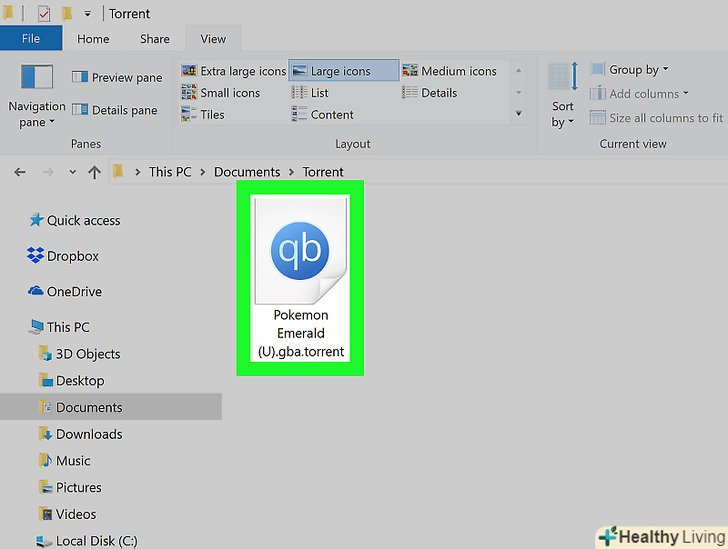Expand chevron after This PC breadcrumb

tap(203, 172)
